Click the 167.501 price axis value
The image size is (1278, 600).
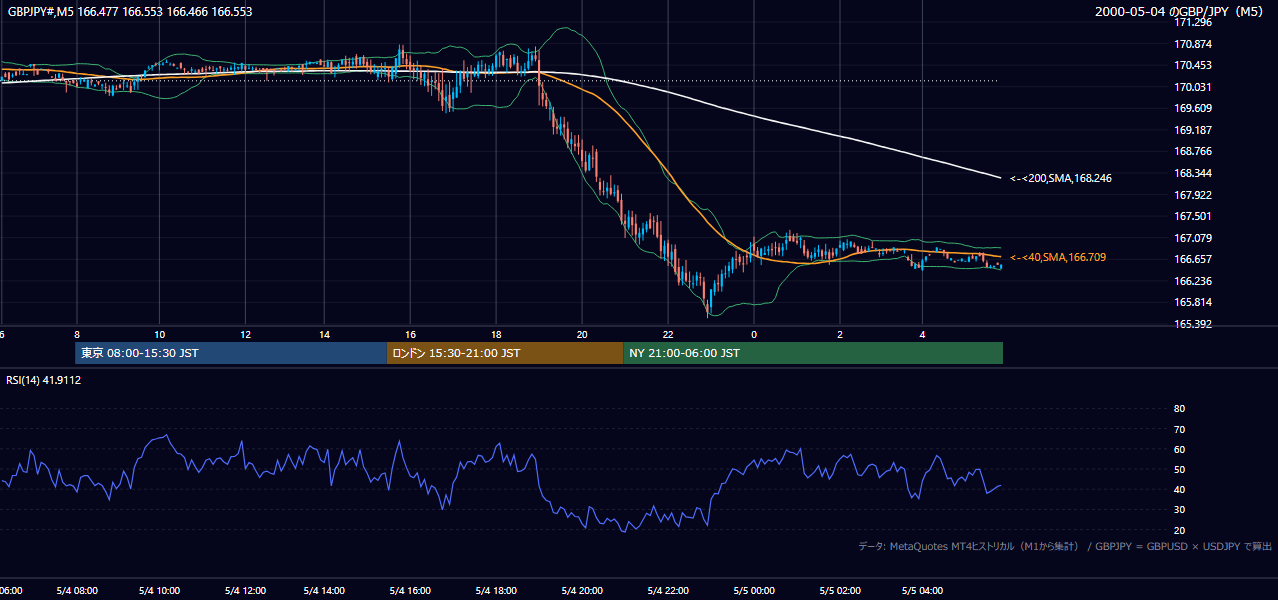click(1193, 216)
